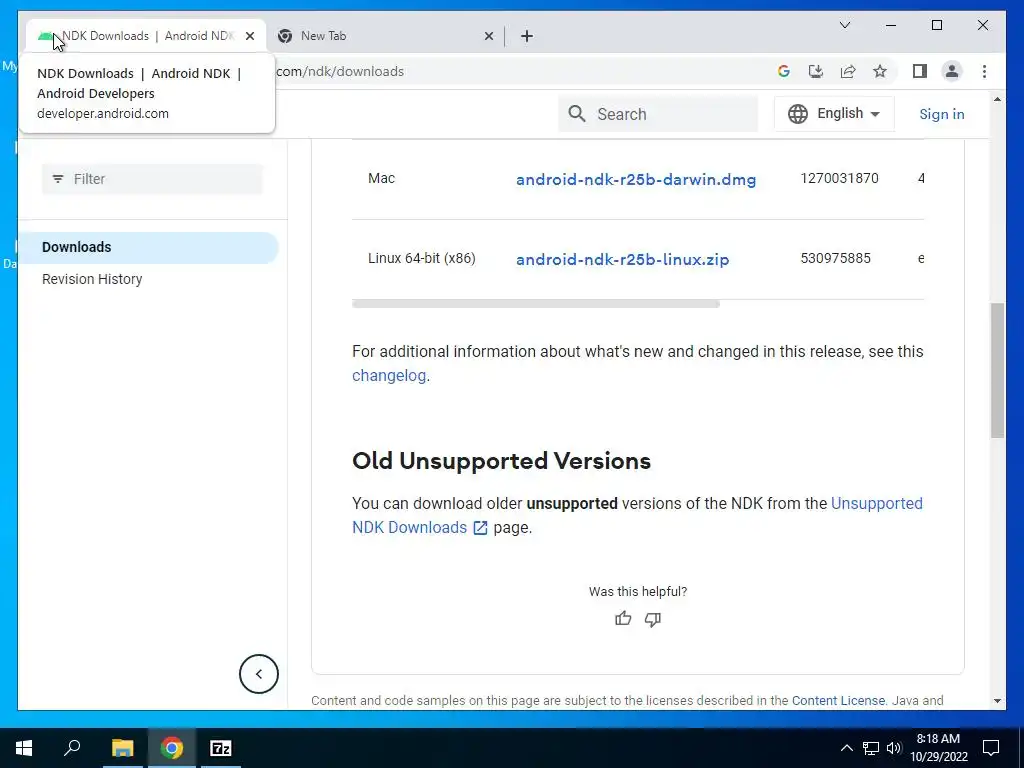Collapse the sidebar with the round arrow button

tap(259, 674)
